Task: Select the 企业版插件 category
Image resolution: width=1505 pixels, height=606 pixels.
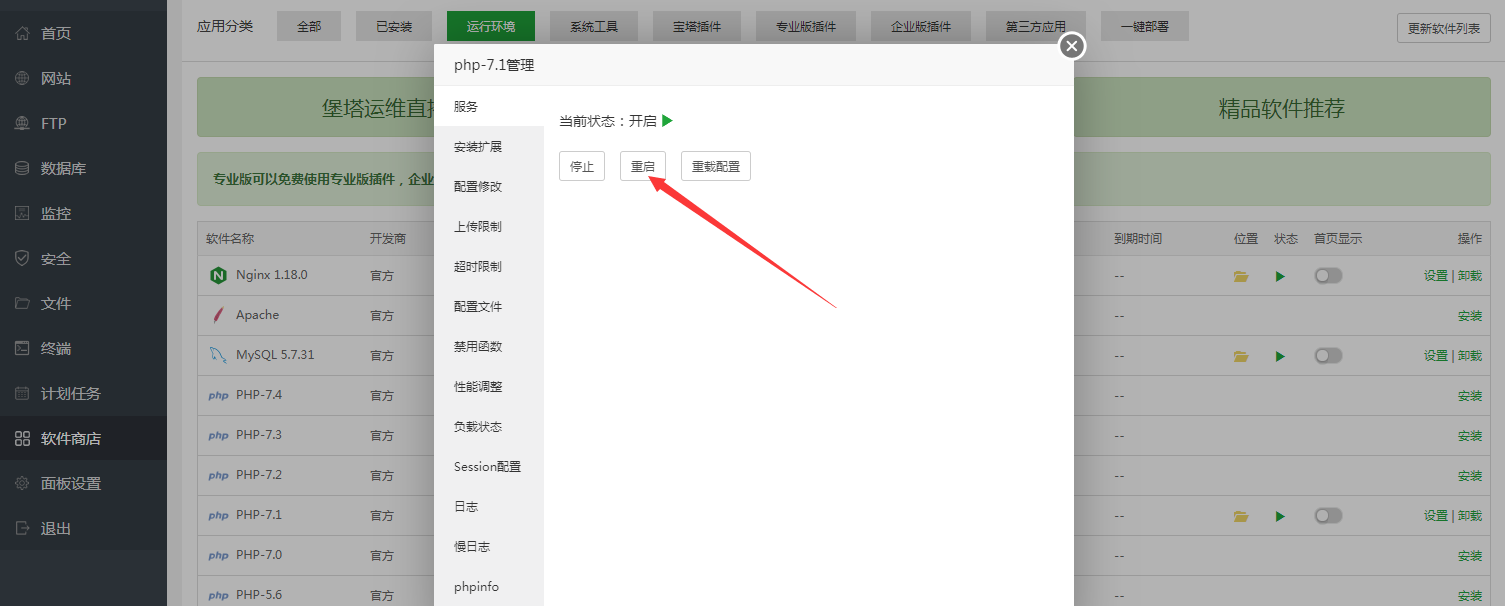Action: (921, 27)
